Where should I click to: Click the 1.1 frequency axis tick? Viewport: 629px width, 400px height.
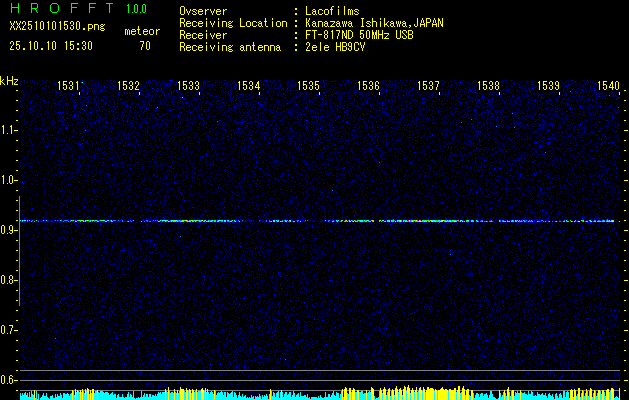(9, 130)
